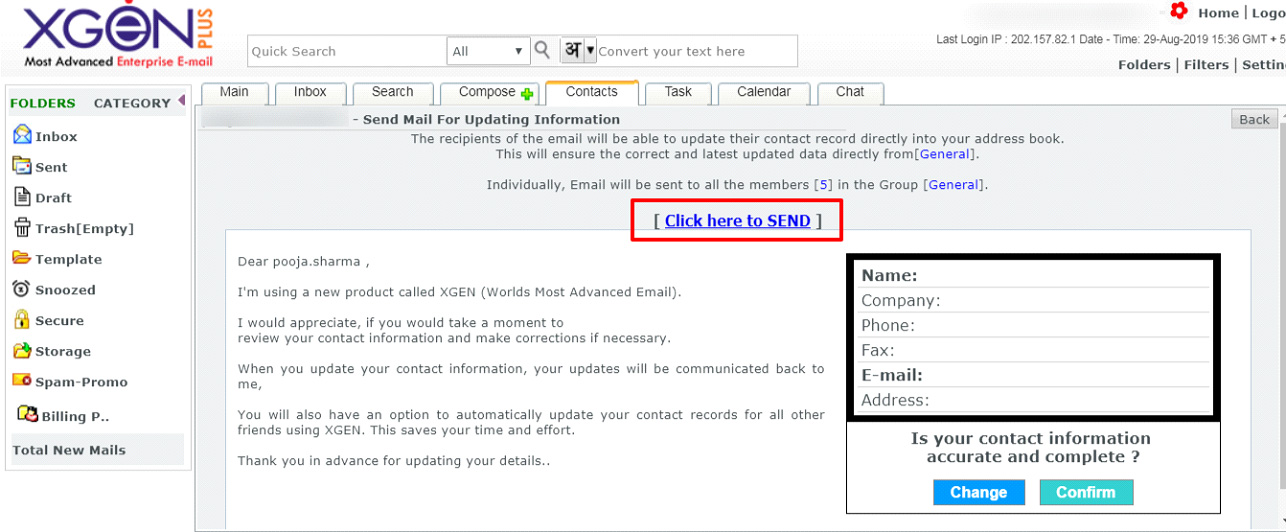Select the FOLDERS heading in sidebar

(x=43, y=103)
